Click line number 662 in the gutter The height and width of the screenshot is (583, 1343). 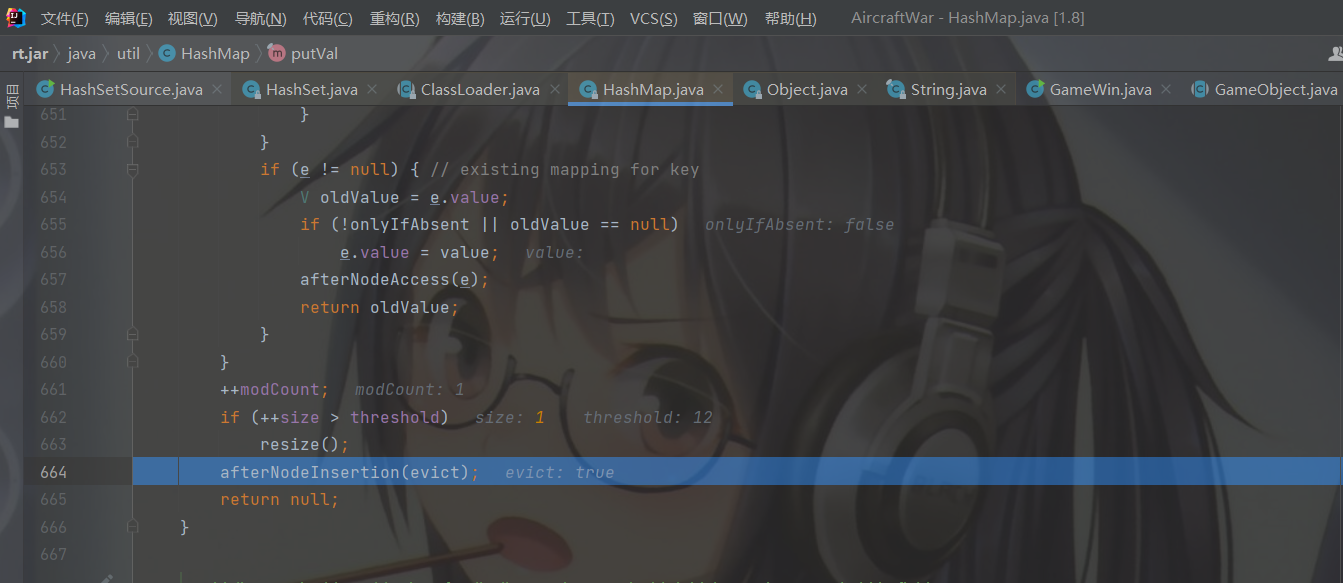[x=52, y=417]
